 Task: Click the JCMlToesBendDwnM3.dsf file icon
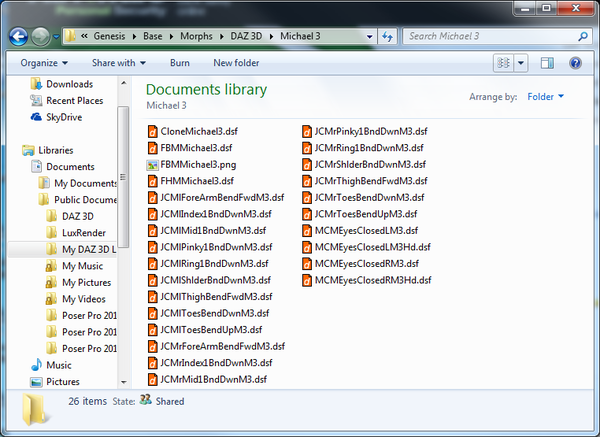[x=152, y=313]
